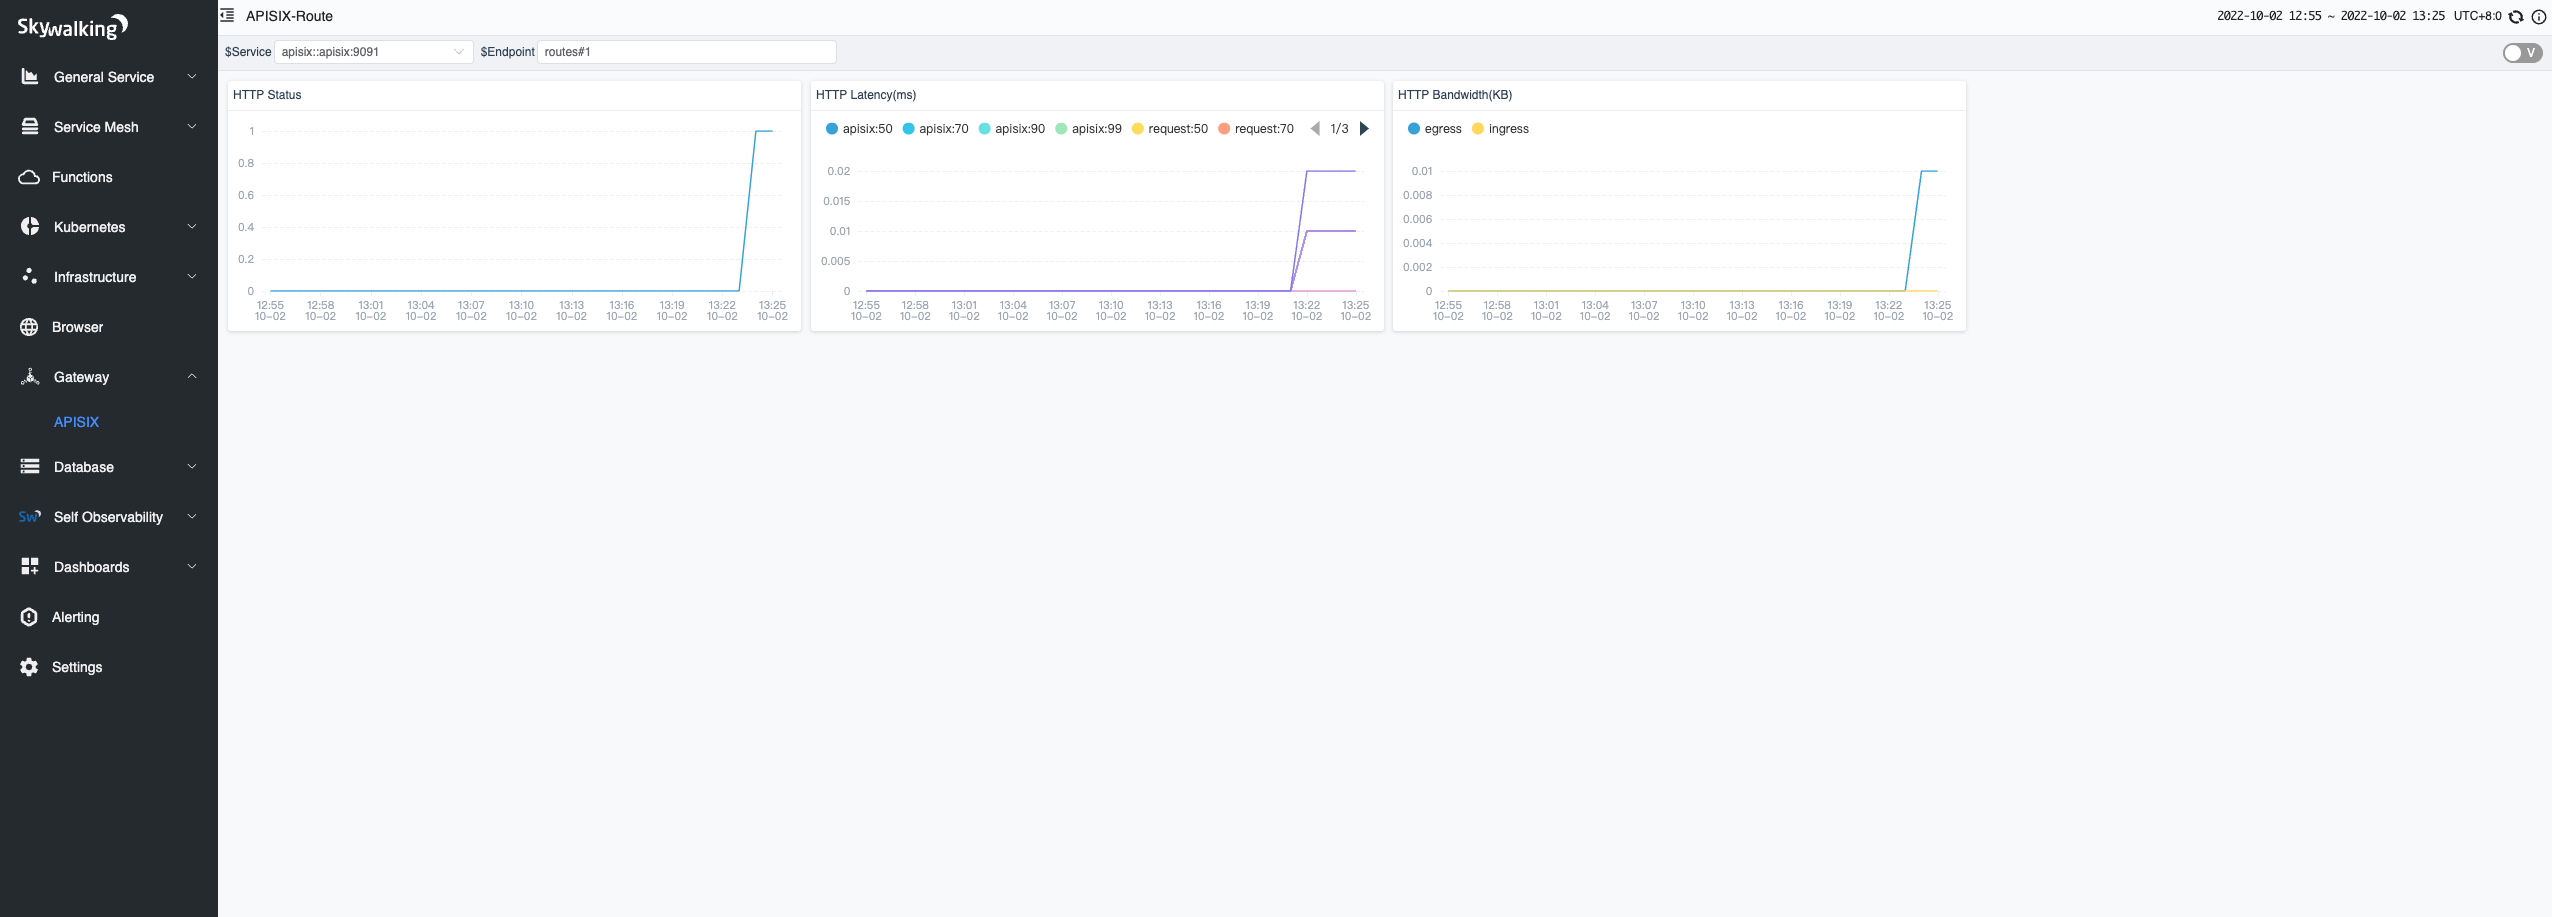
Task: Click the Dashboards grid icon
Action: (30, 566)
